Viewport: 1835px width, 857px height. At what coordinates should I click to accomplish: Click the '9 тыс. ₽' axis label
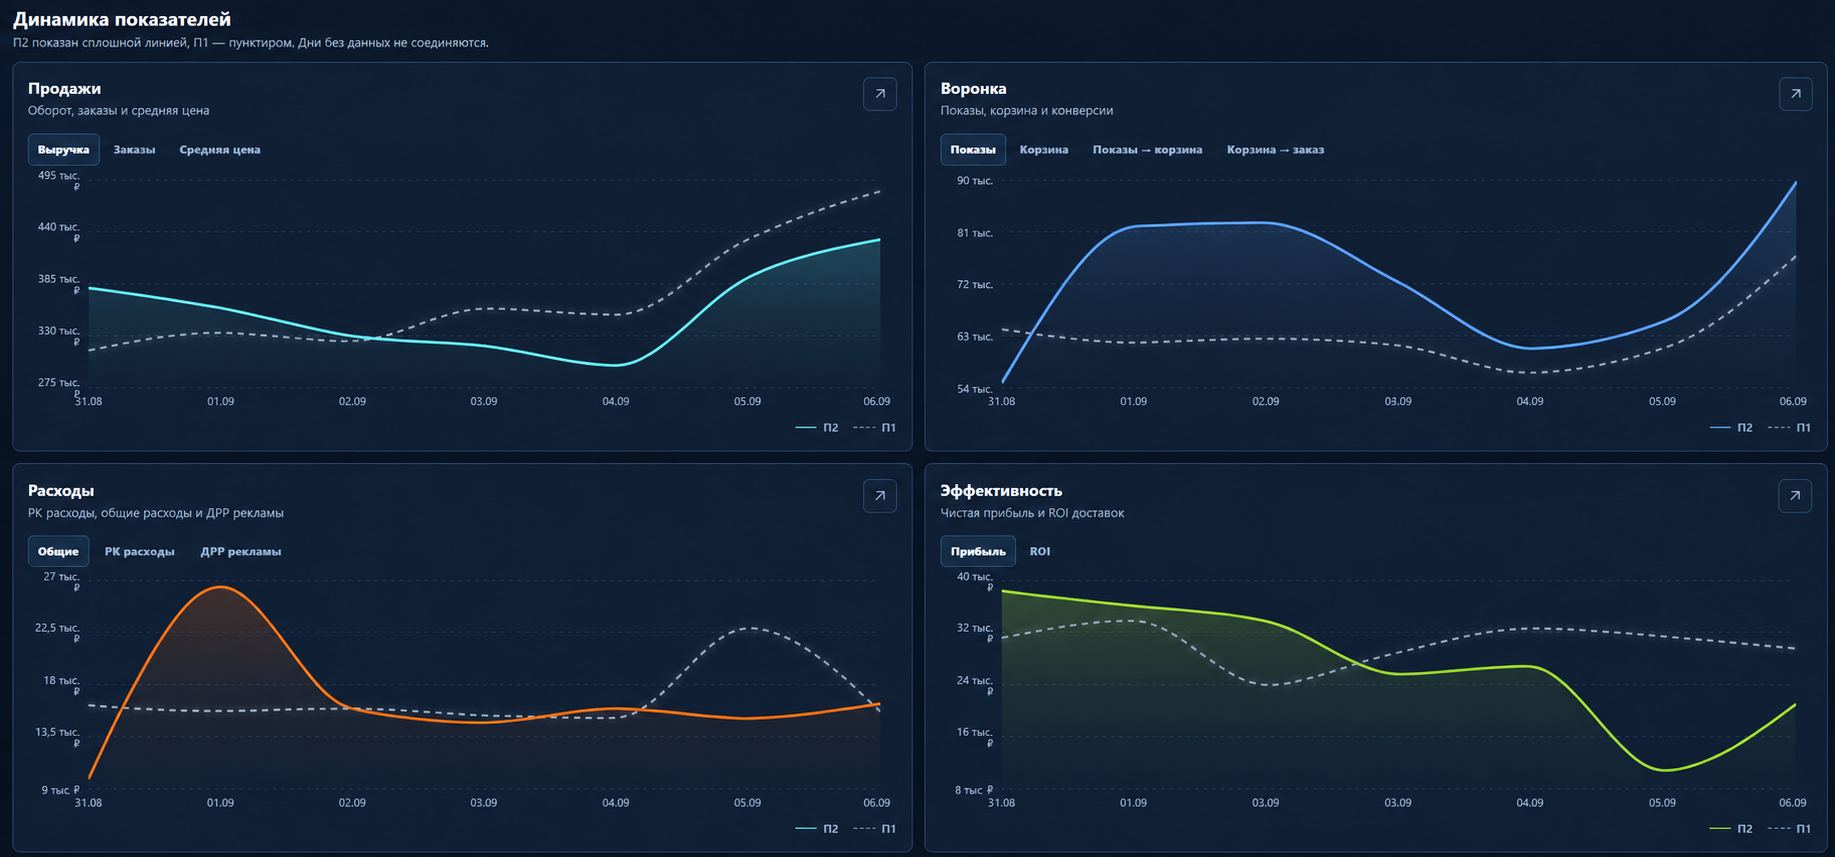click(60, 790)
